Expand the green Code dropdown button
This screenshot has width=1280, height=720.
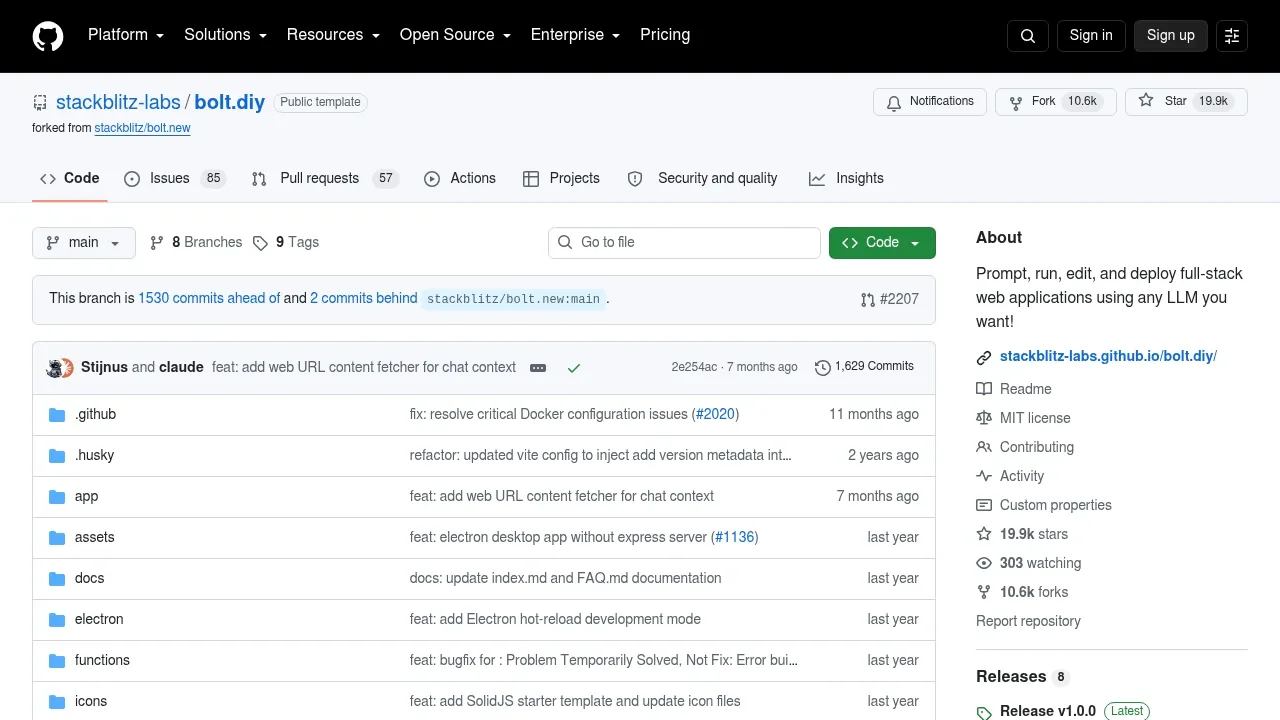(x=882, y=243)
